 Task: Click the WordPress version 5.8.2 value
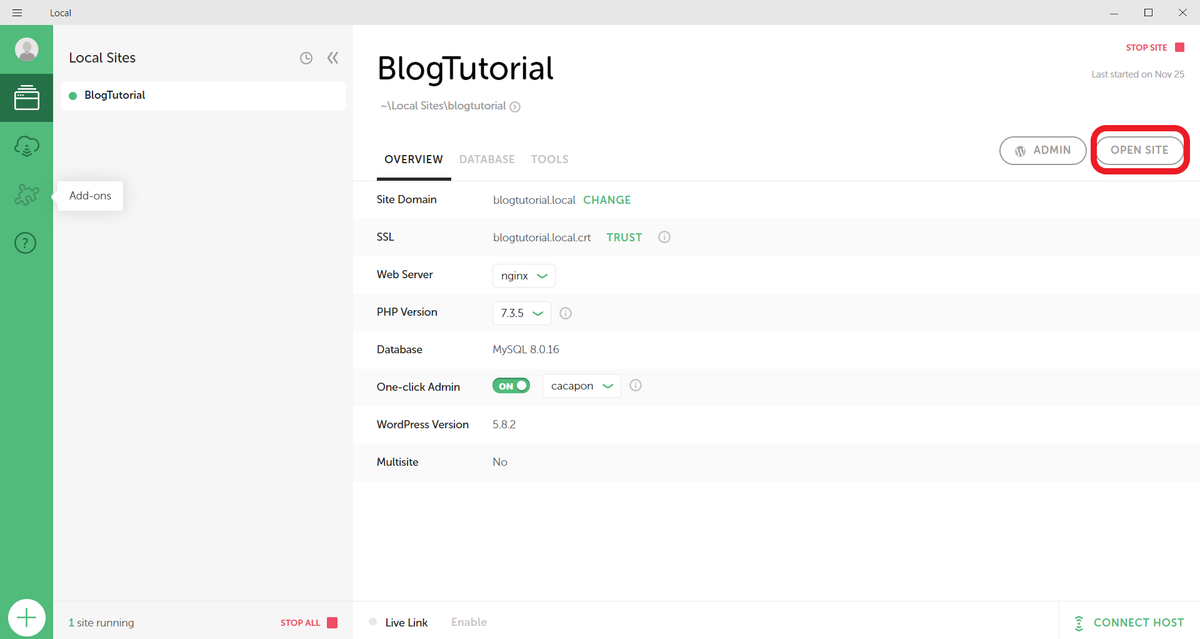(x=504, y=425)
